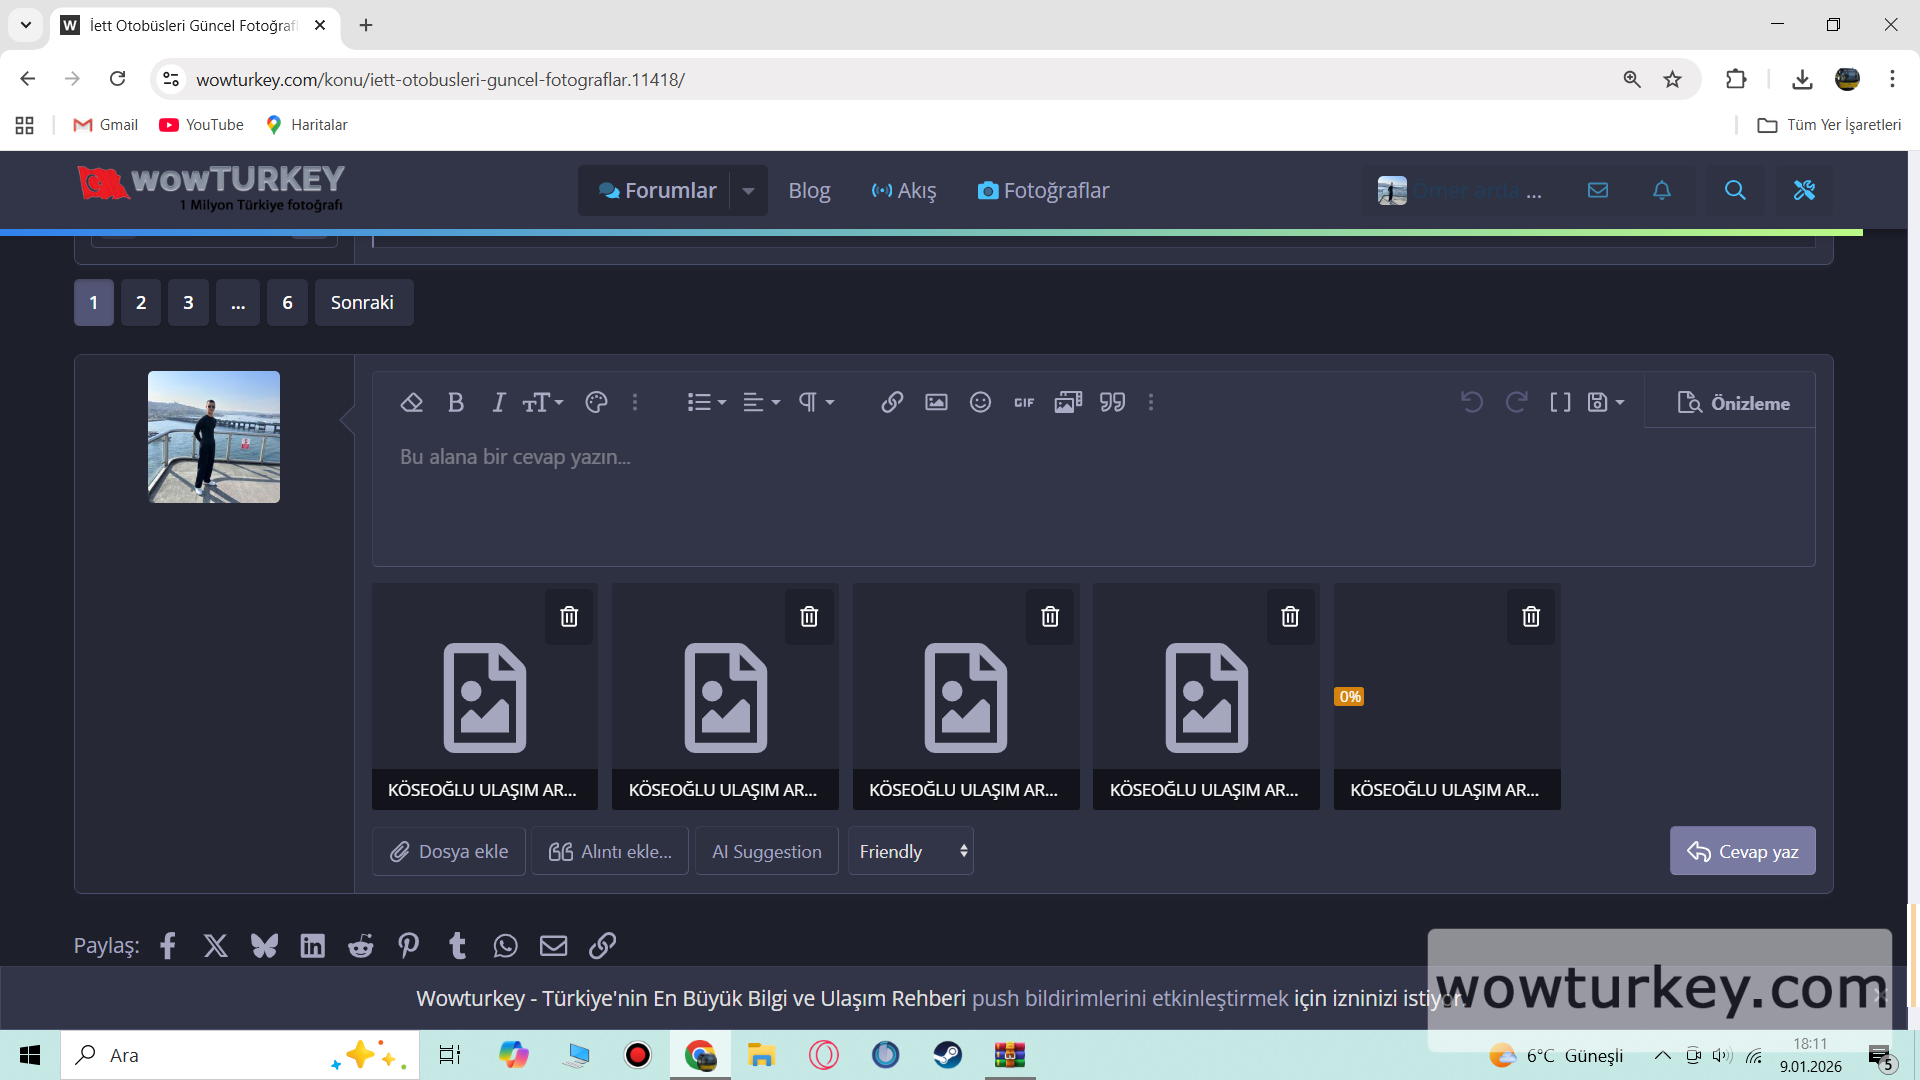Open the Friendly tone dropdown
This screenshot has width=1920, height=1080.
click(x=911, y=851)
